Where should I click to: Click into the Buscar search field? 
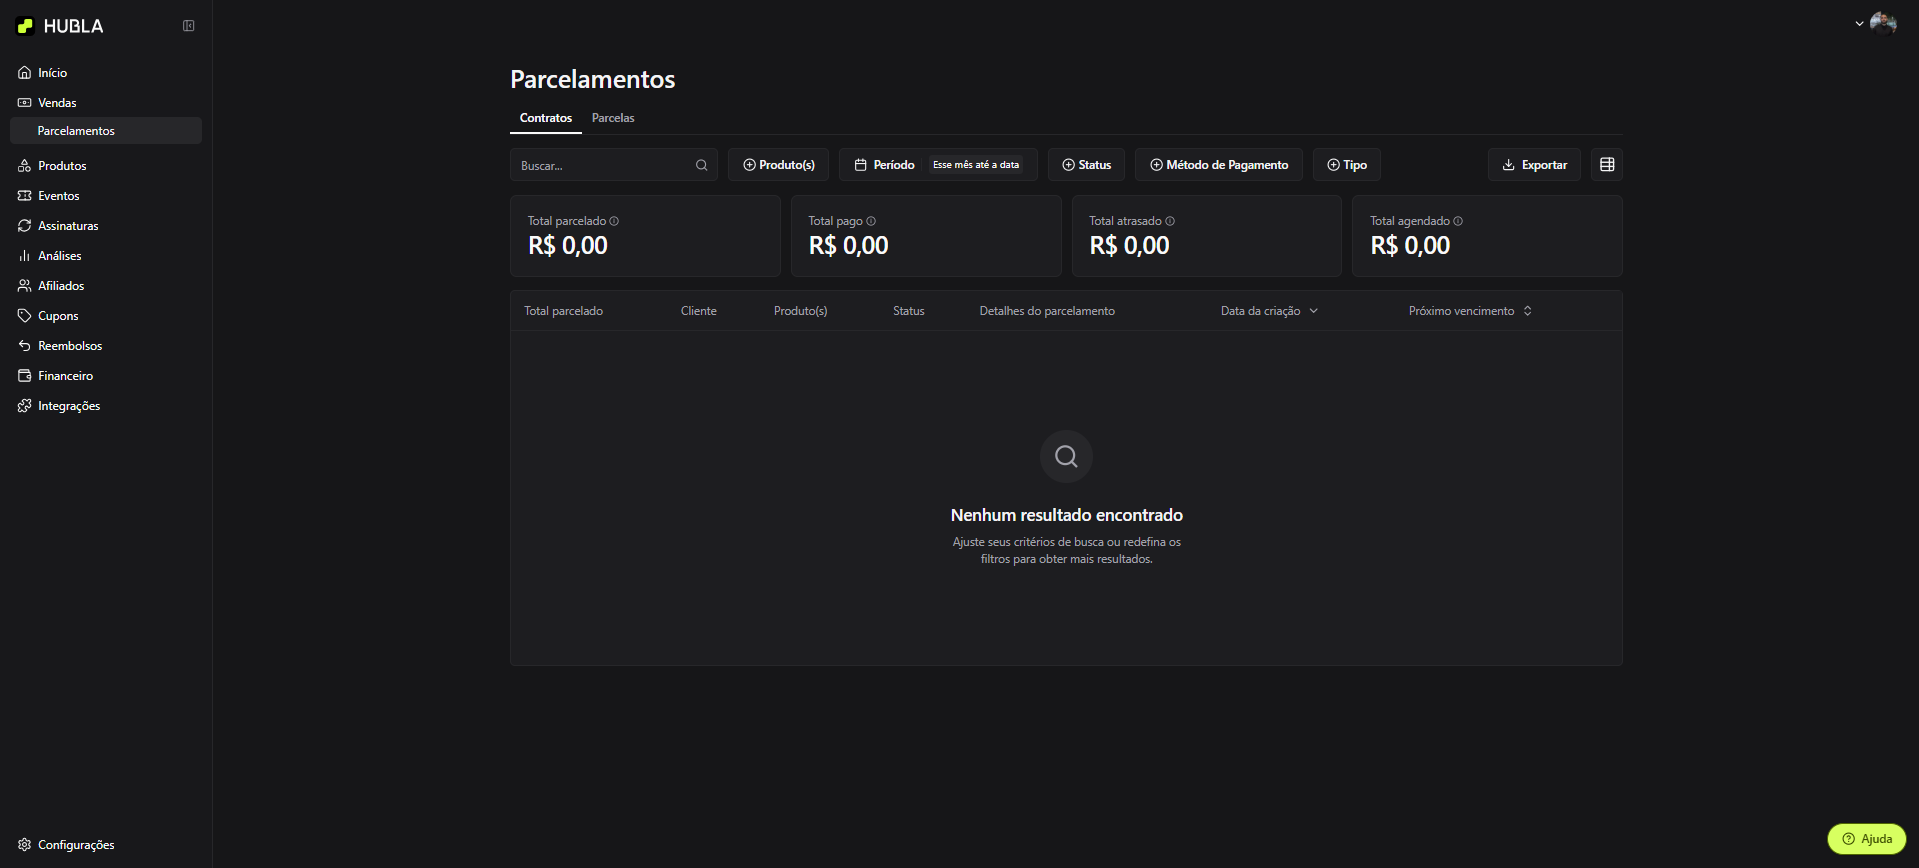600,165
